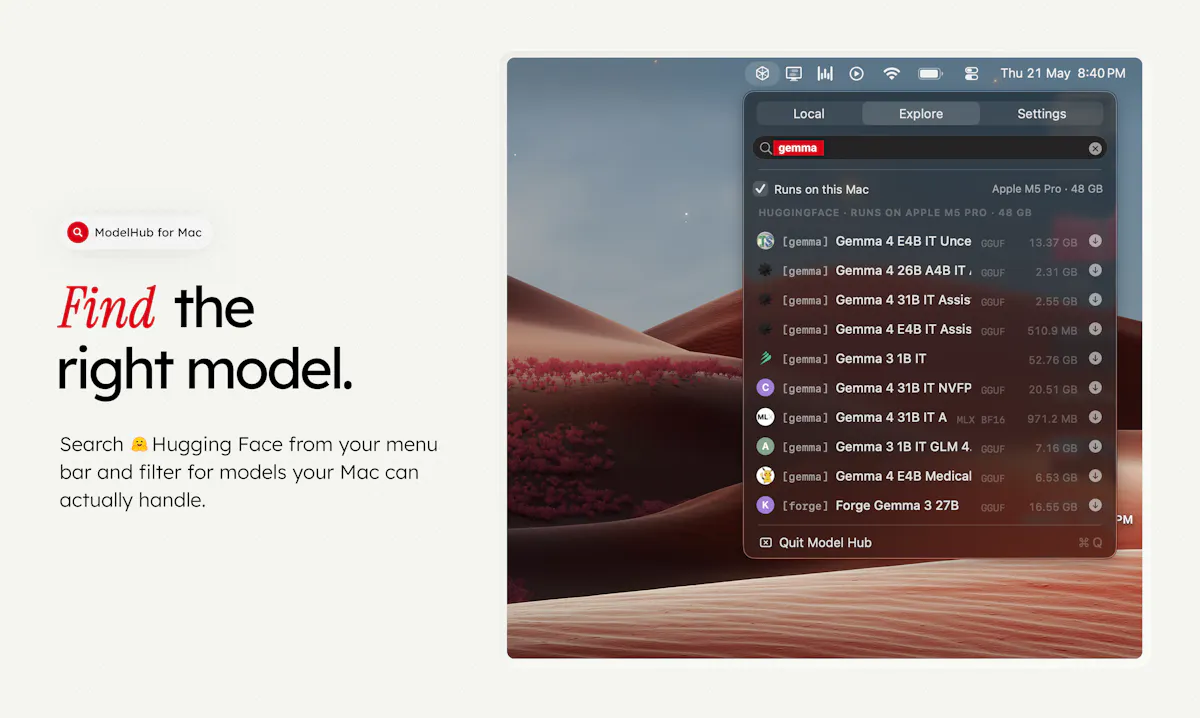Download Forge Gemma 3 27B model

coord(1095,506)
